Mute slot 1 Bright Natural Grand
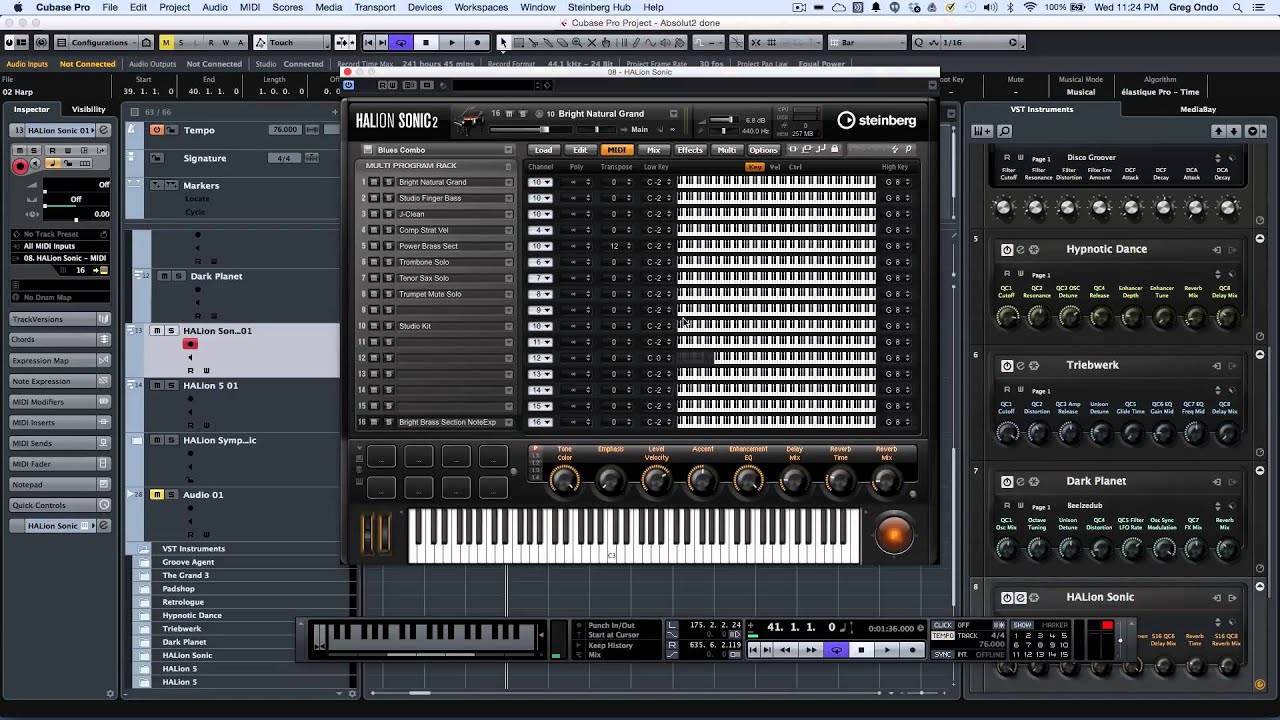Viewport: 1280px width, 720px height. point(375,182)
